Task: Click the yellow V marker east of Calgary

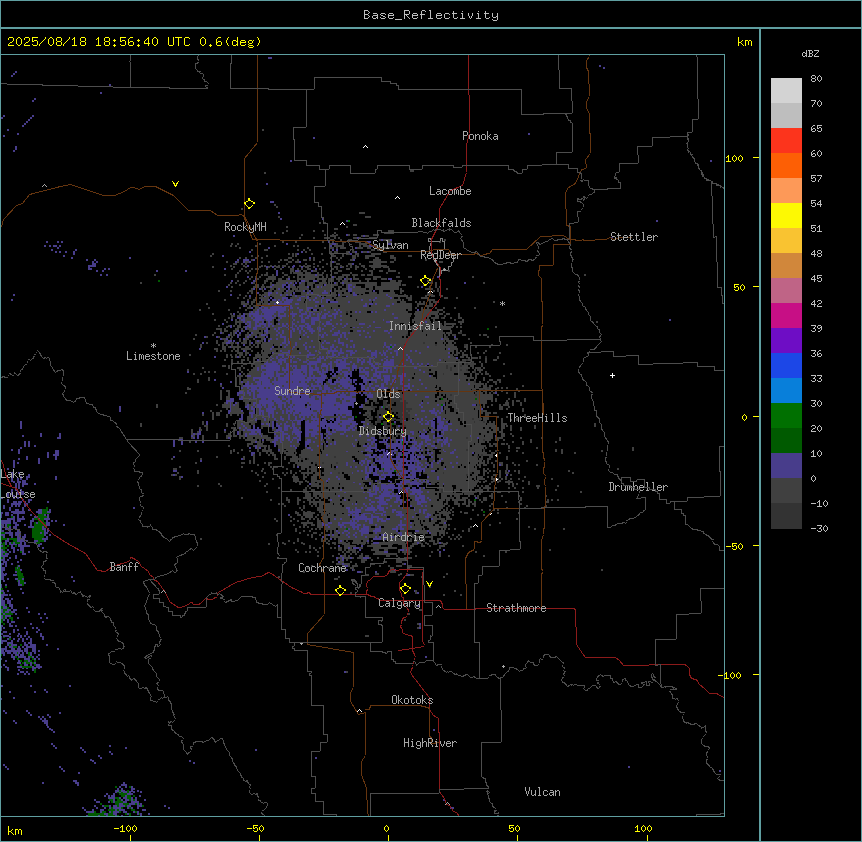Action: tap(429, 584)
